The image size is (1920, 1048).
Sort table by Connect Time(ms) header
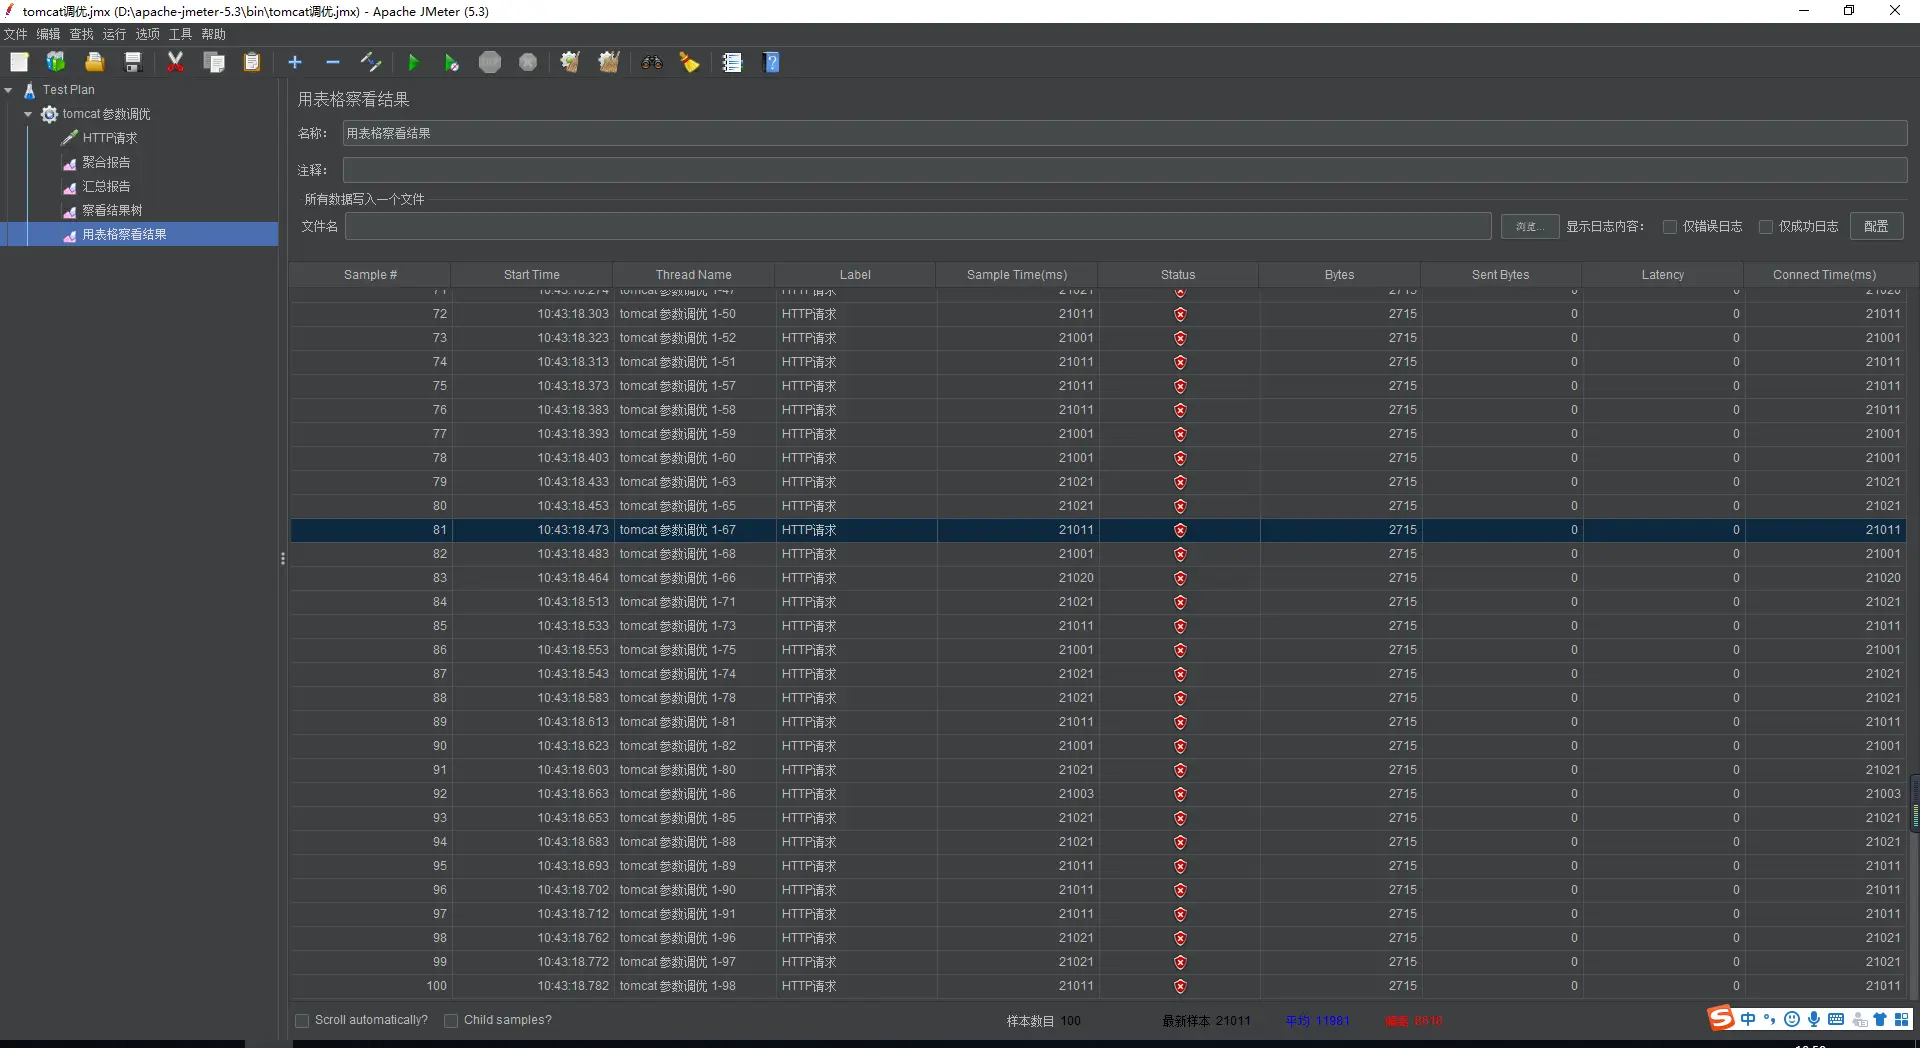pyautogui.click(x=1825, y=275)
